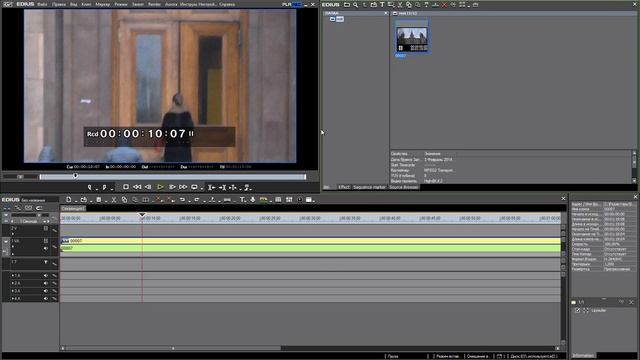Viewport: 640px width, 360px height.
Task: Open project icon in timeline toolbar
Action: tap(83, 200)
